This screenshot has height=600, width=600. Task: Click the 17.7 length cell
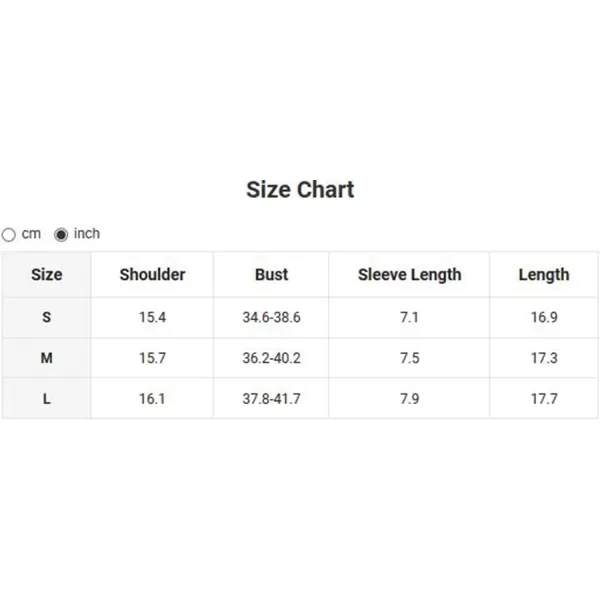(x=544, y=399)
